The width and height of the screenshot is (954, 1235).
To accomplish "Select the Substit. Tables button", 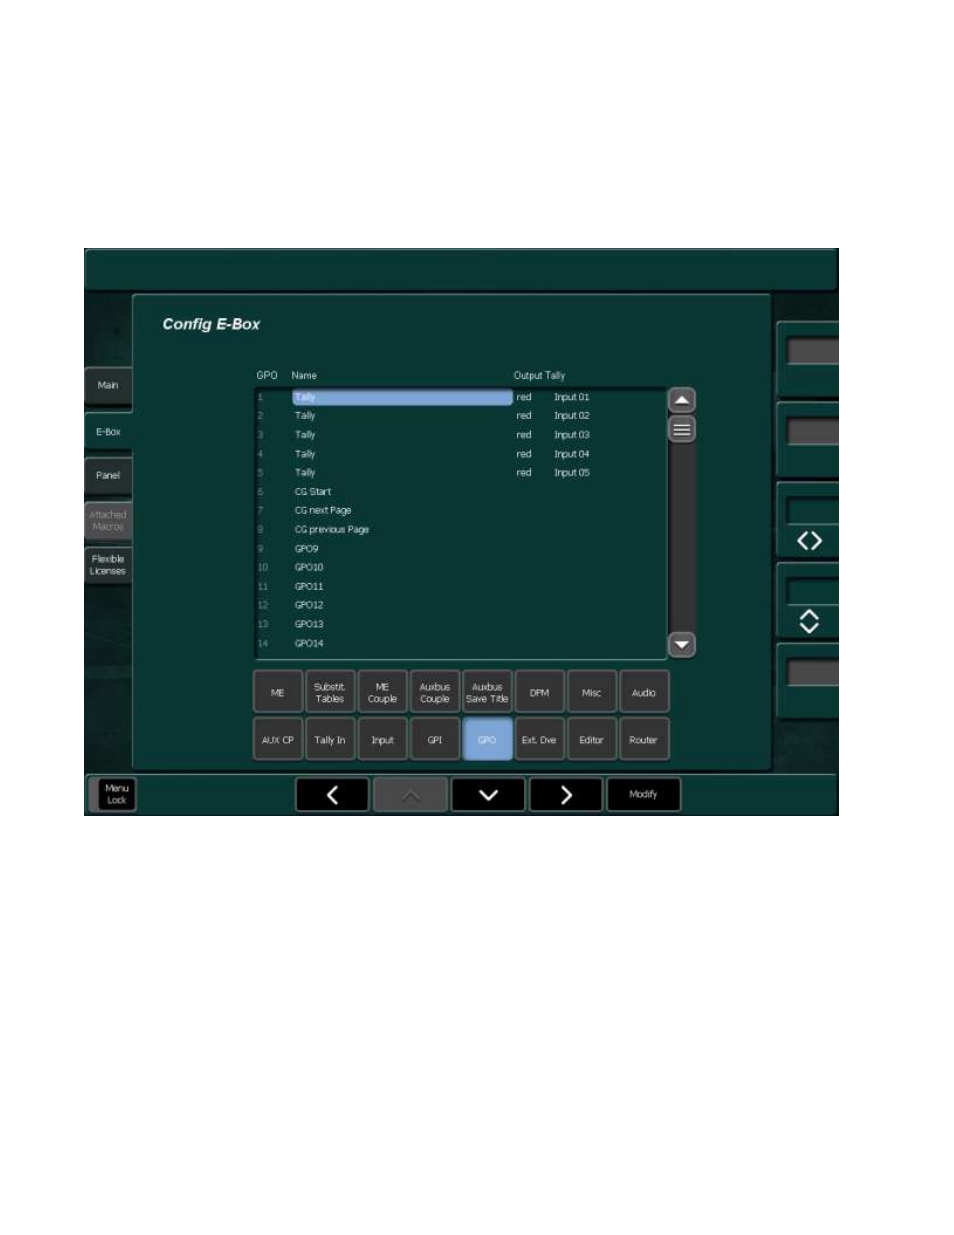I will click(330, 693).
